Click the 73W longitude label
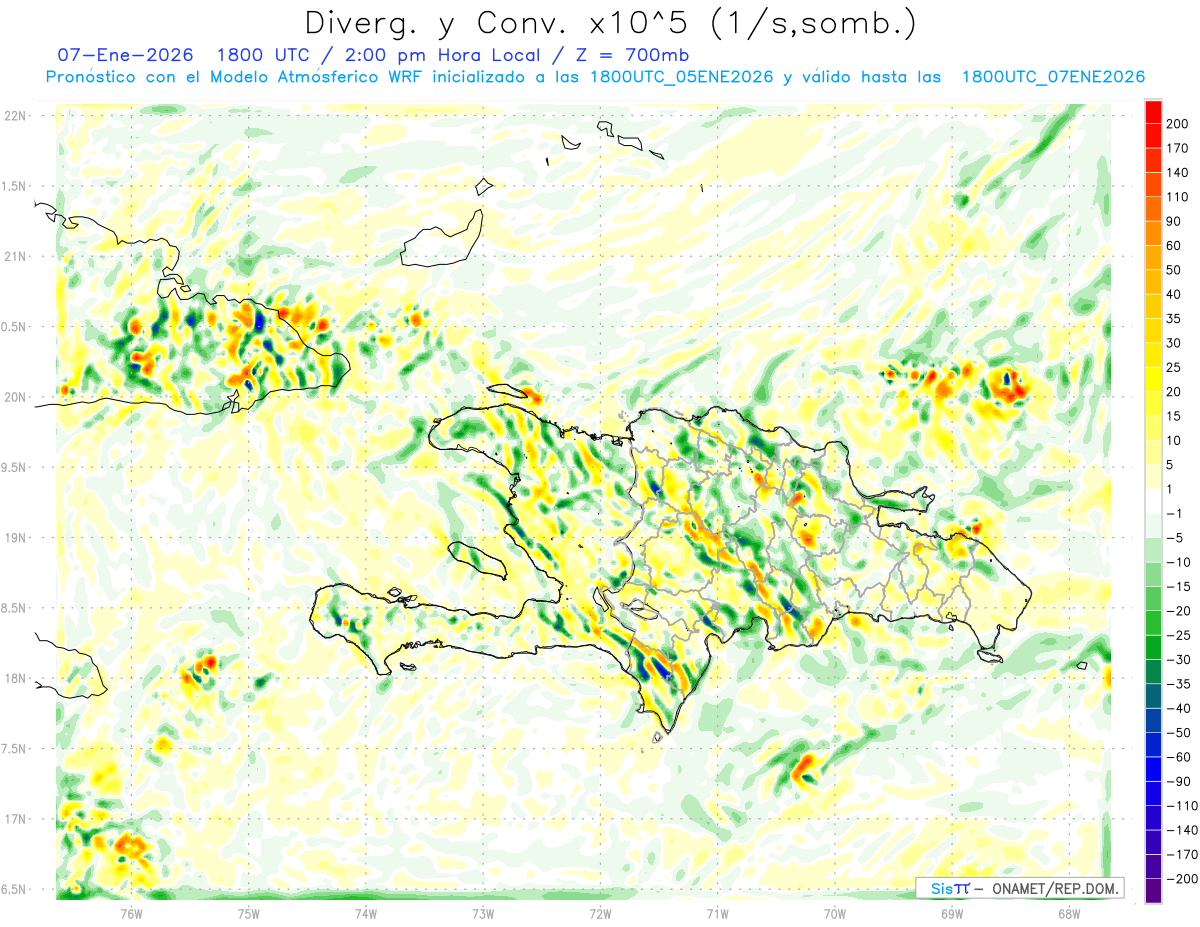 point(483,914)
